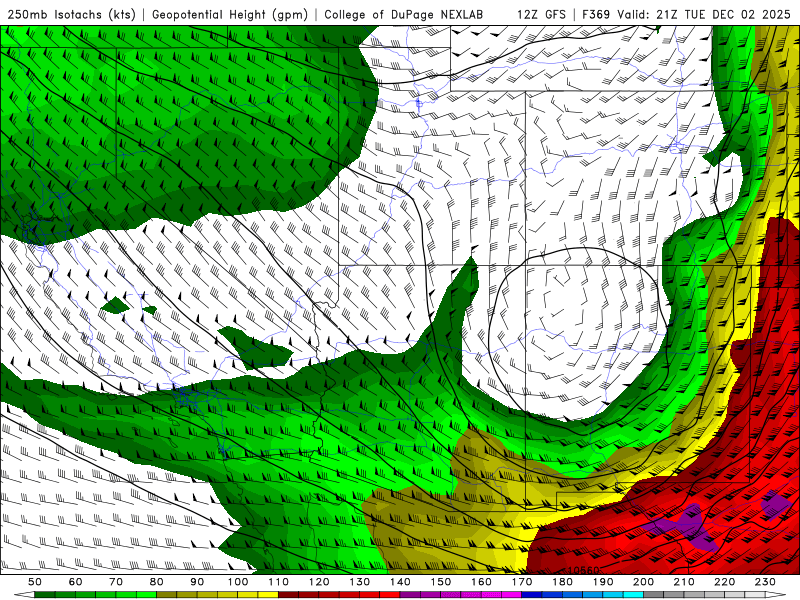The width and height of the screenshot is (800, 600).
Task: Click the '150' color bar label
Action: pyautogui.click(x=441, y=582)
